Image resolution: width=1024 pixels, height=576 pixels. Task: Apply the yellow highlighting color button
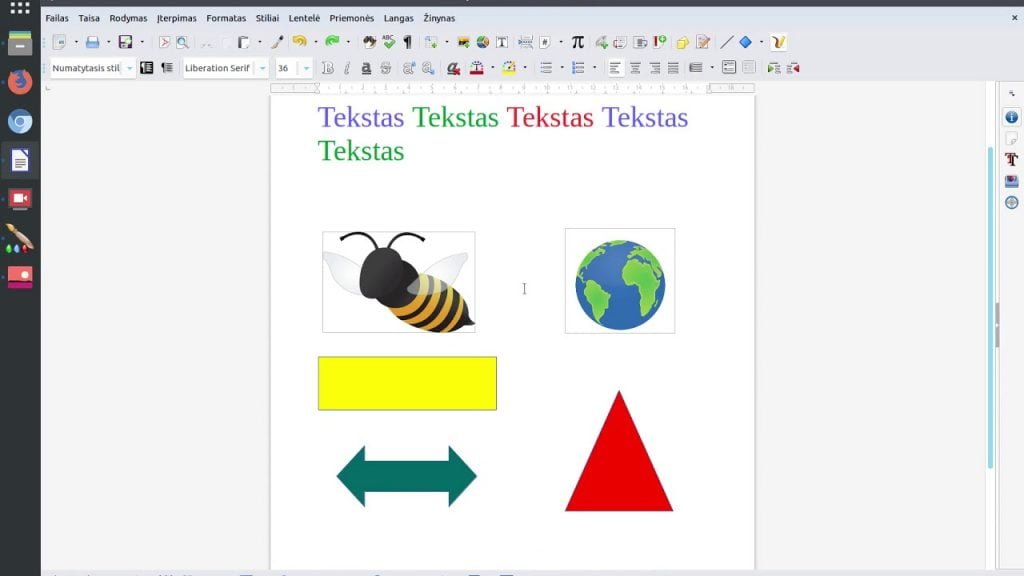[x=509, y=68]
